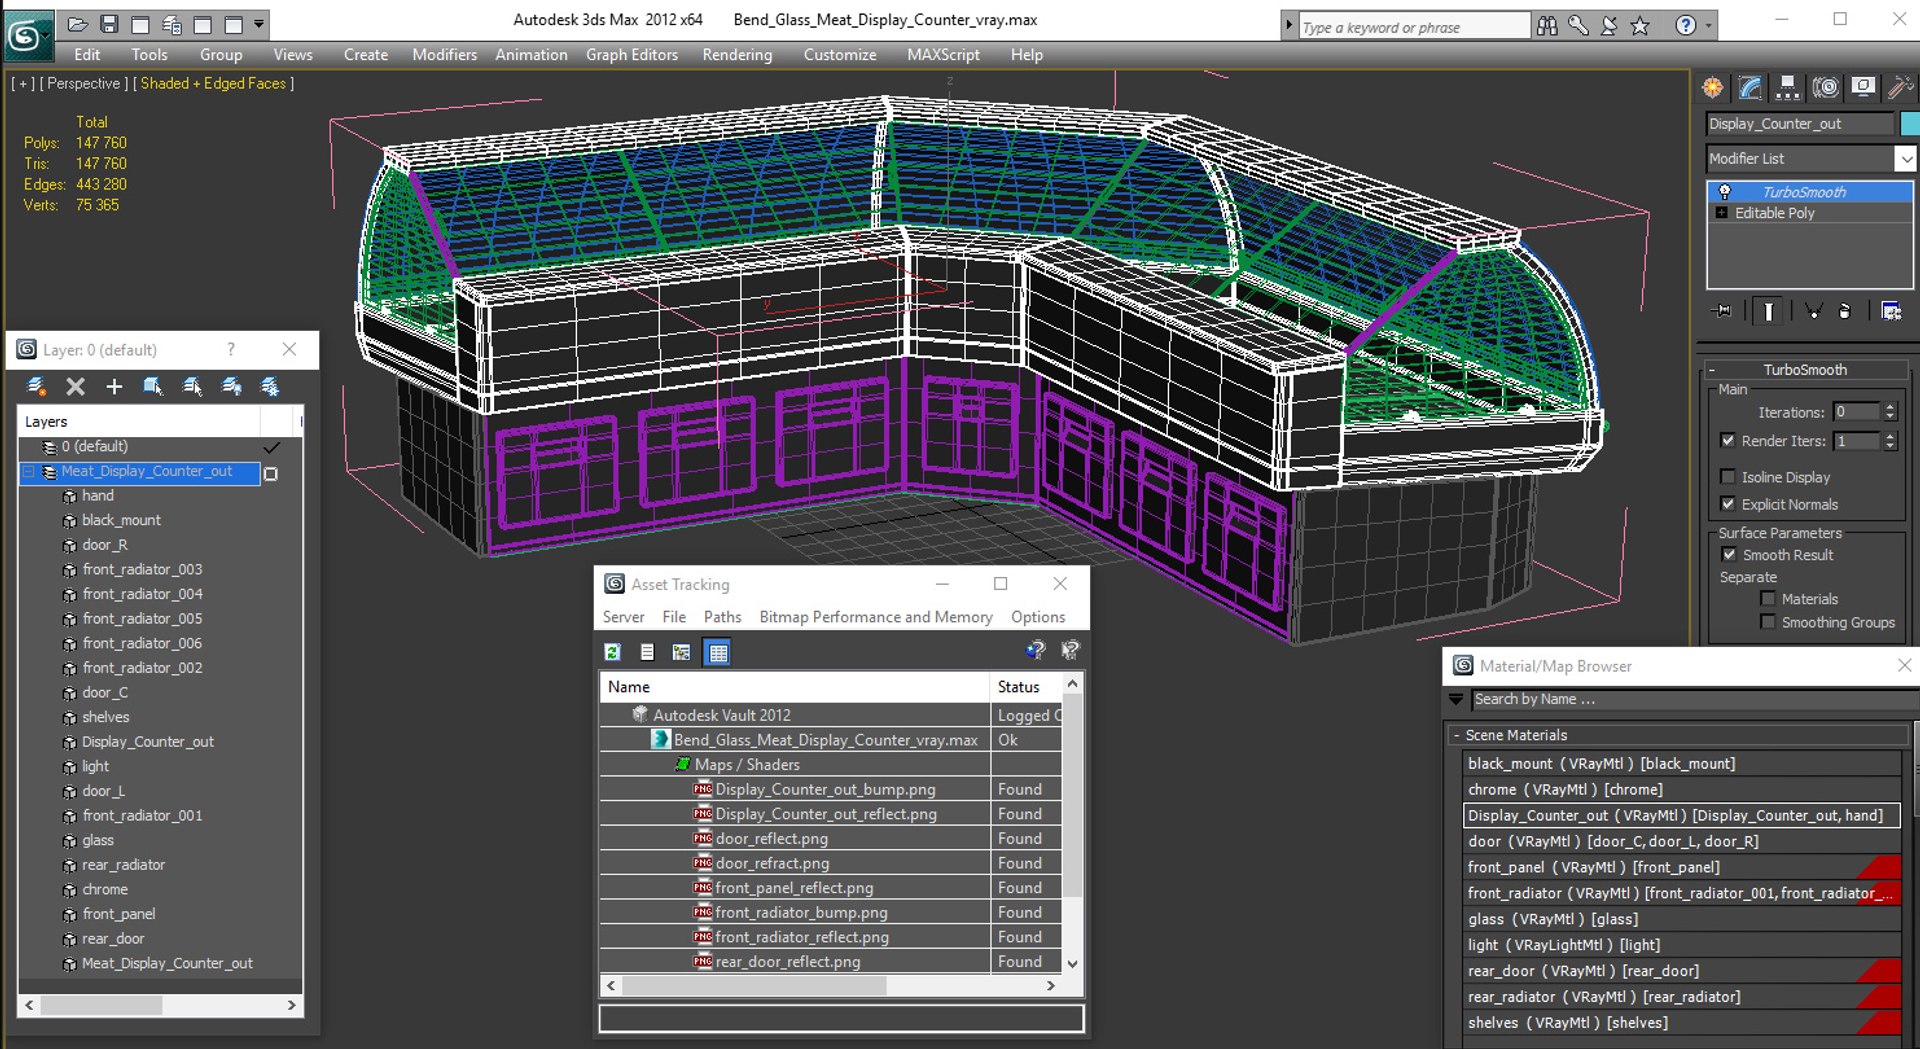The height and width of the screenshot is (1049, 1920).
Task: Click Configure Modifier Sets icon
Action: [x=1890, y=311]
